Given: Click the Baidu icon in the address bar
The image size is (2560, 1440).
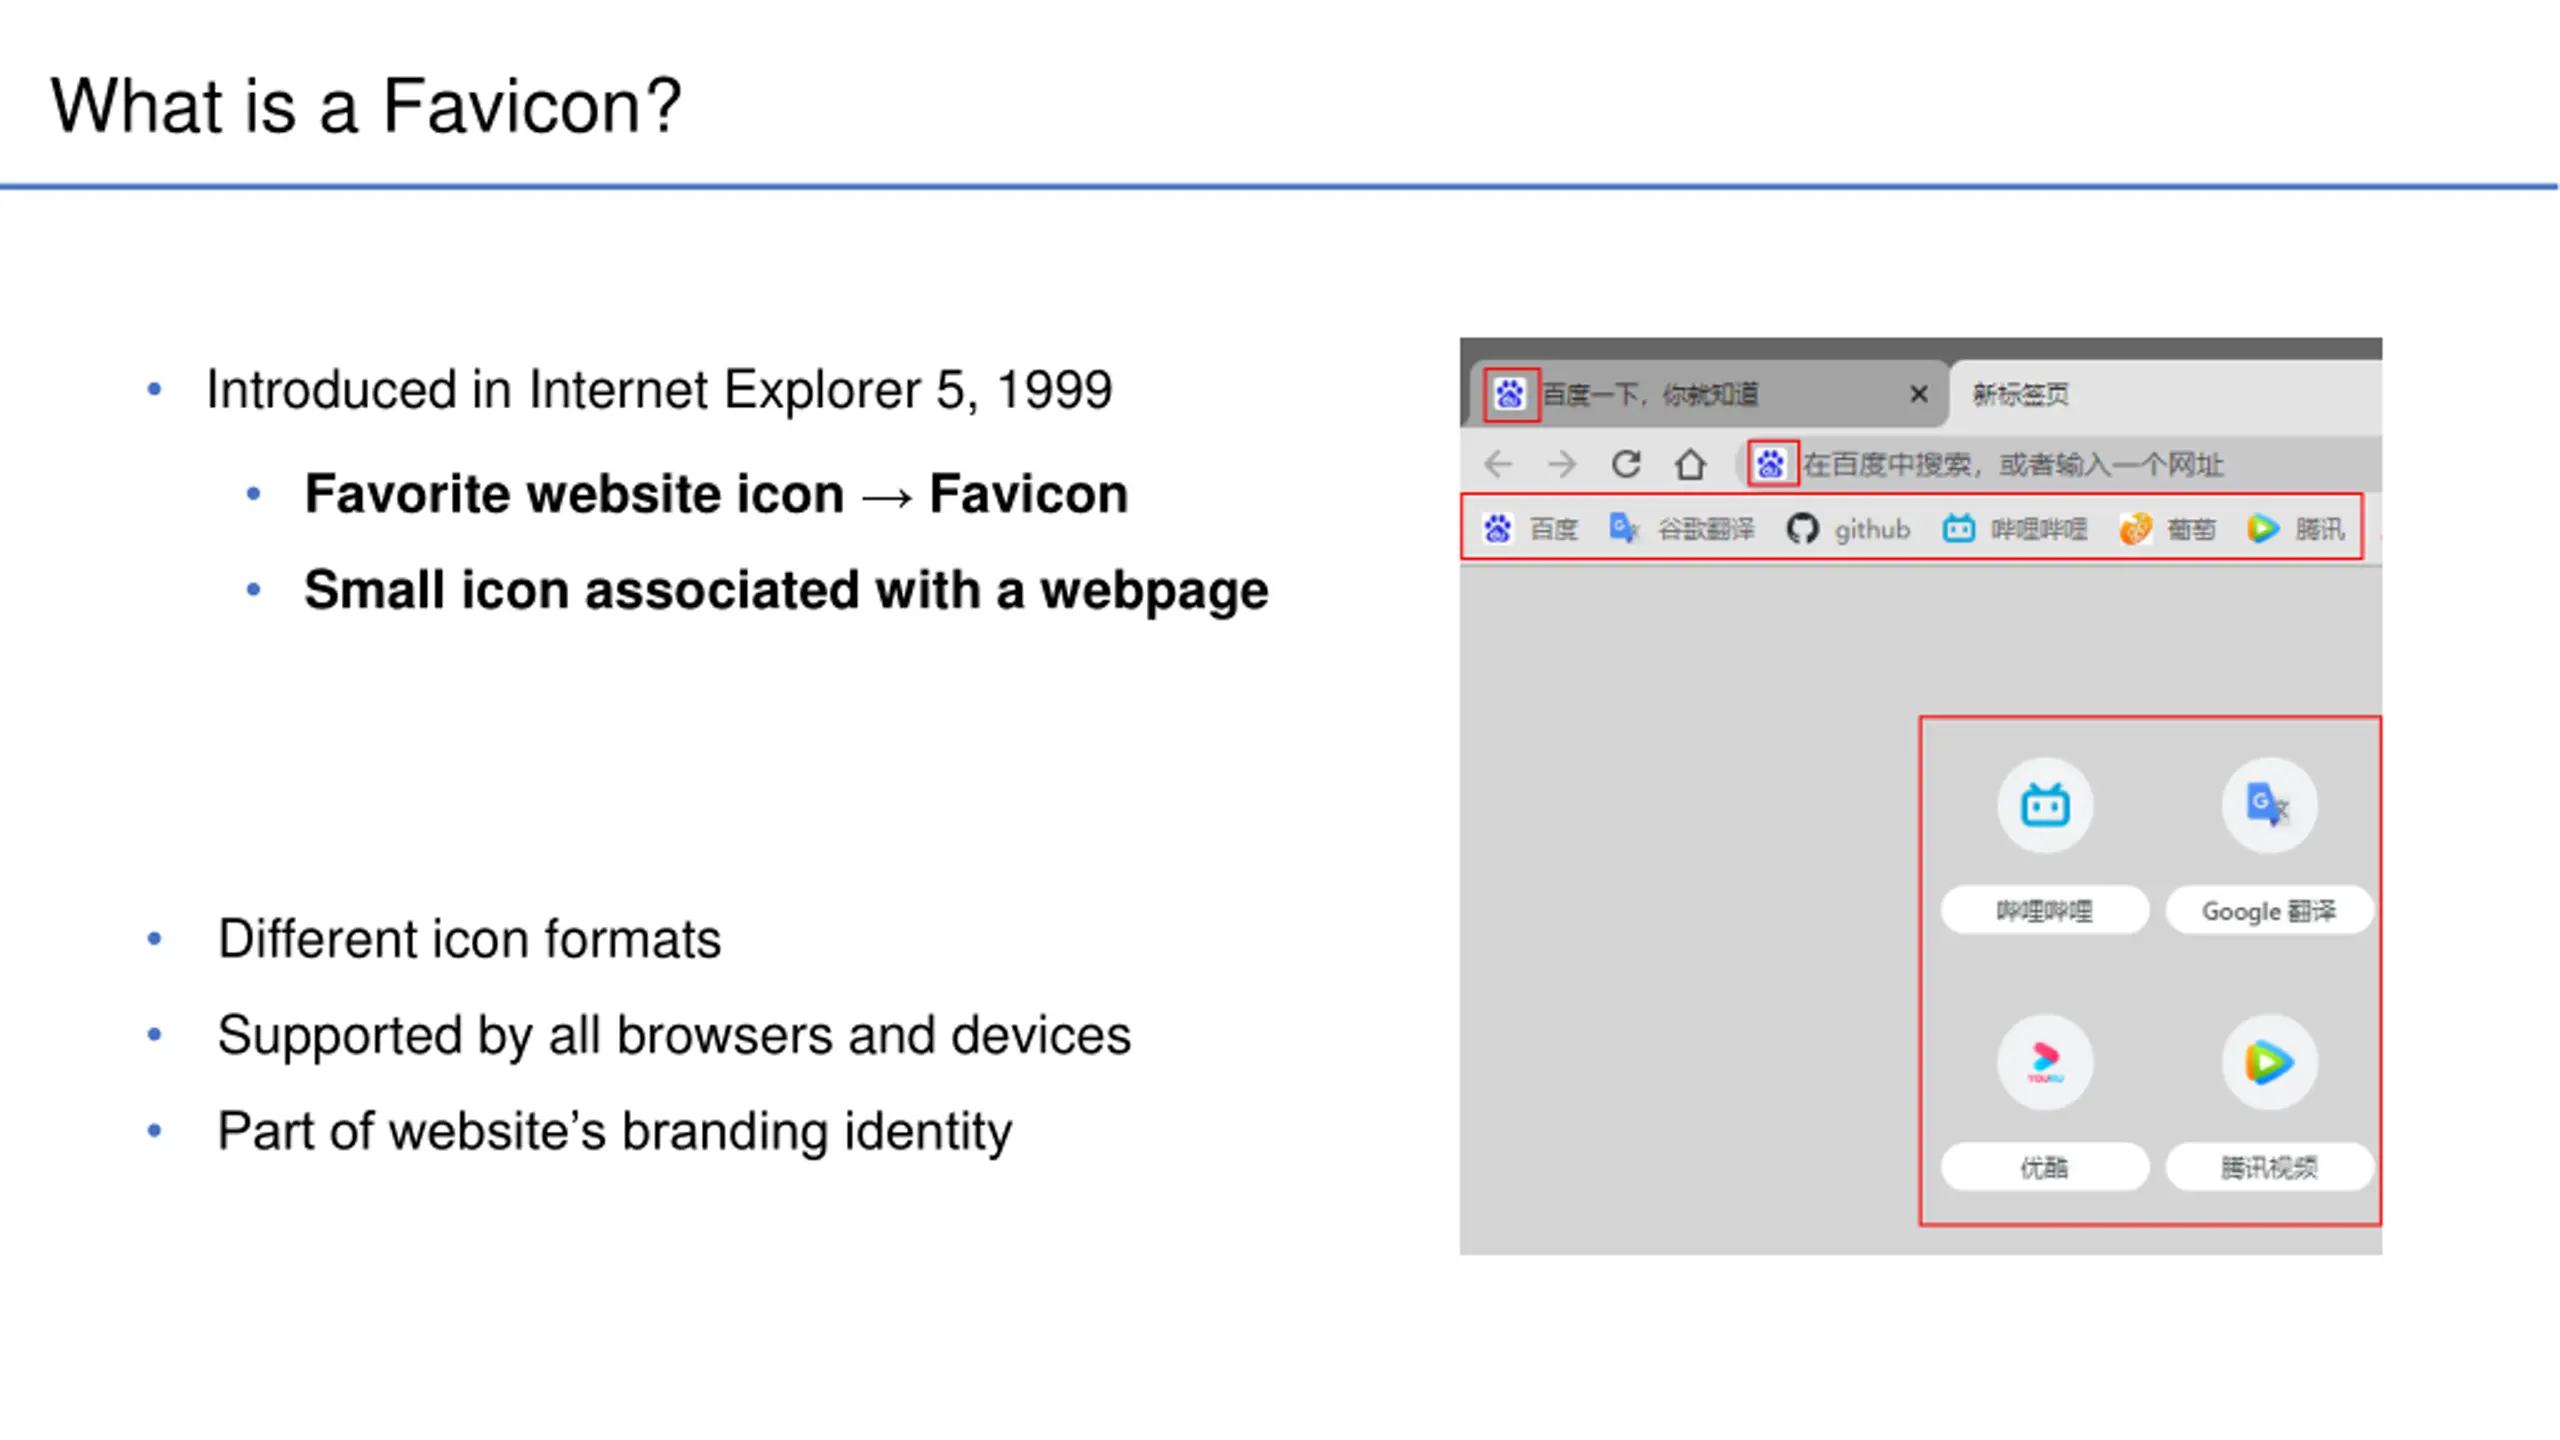Looking at the screenshot, I should pos(1771,464).
